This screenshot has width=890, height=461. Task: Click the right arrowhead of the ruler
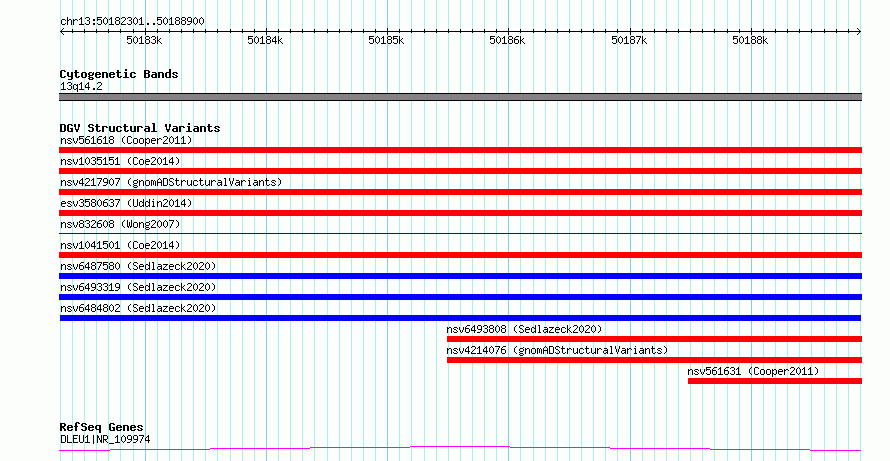point(859,32)
